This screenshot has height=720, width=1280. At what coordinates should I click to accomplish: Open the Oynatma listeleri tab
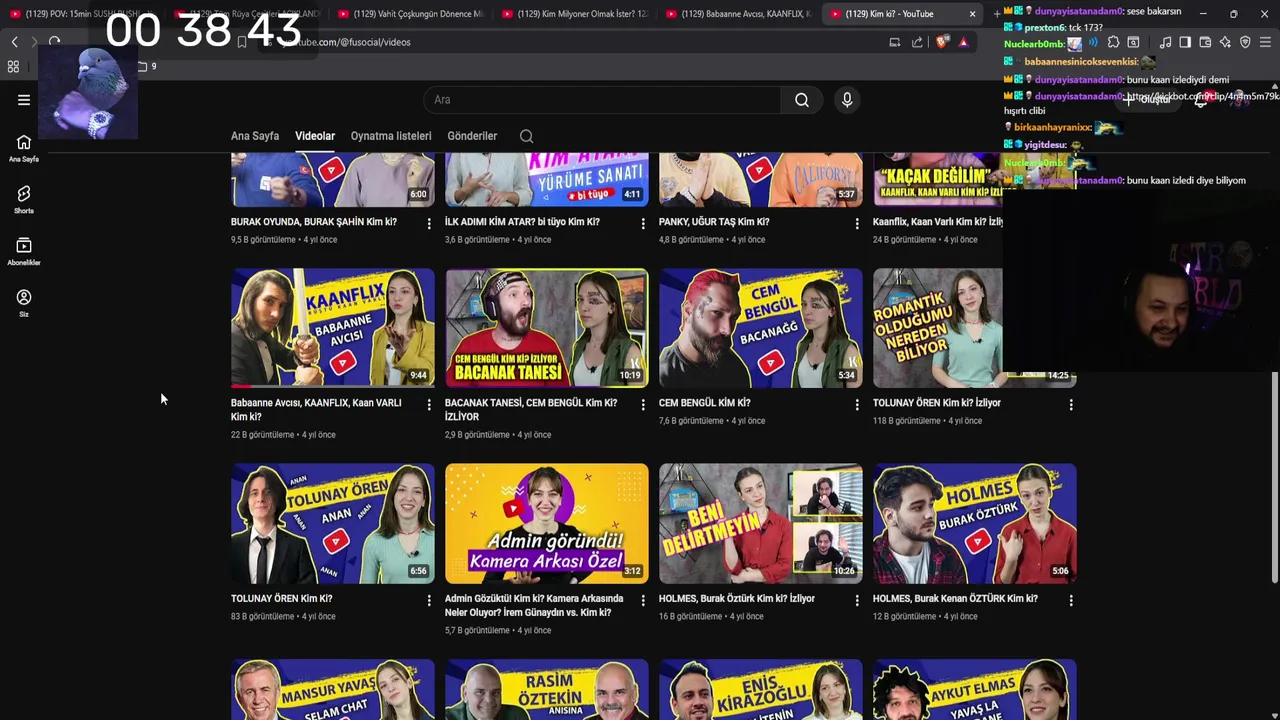pos(391,136)
